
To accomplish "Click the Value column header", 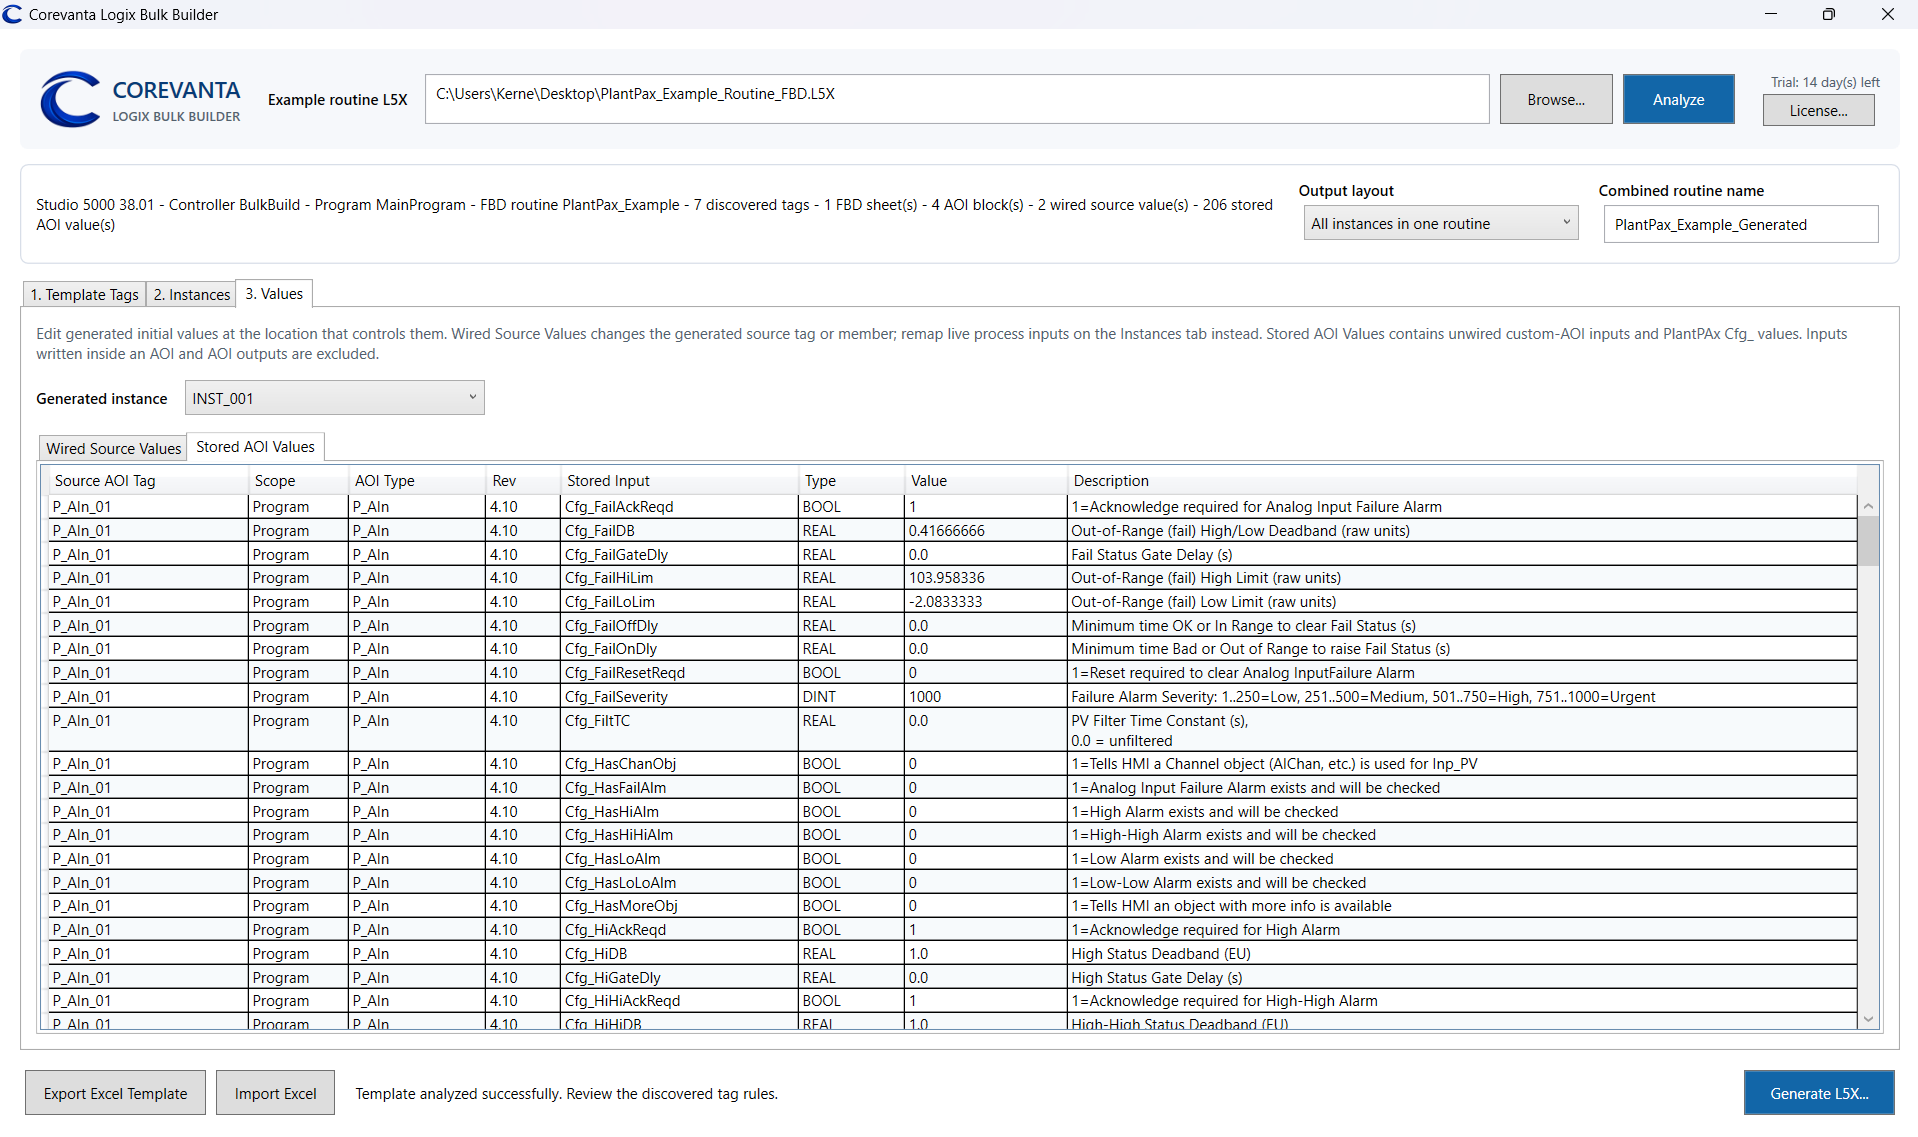I will (x=986, y=480).
